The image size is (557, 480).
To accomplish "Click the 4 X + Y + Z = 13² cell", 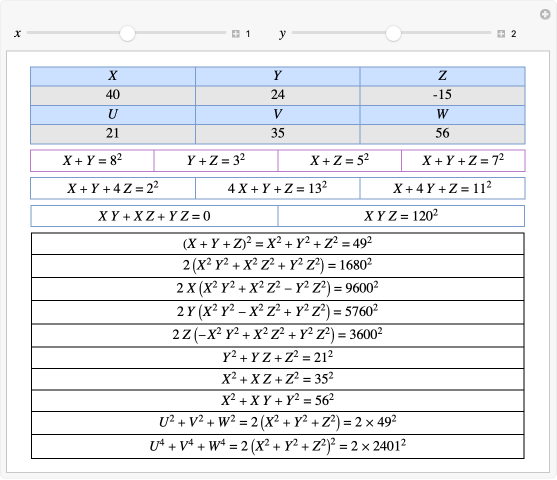I will 277,188.
